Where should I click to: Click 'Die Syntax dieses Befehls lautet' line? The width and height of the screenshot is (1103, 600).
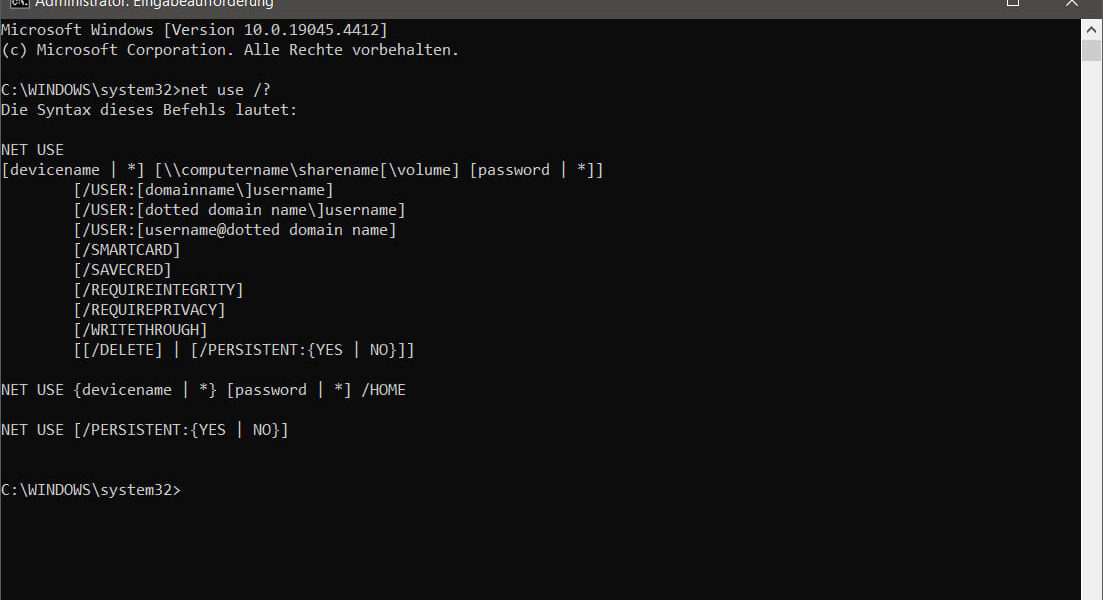[x=149, y=110]
